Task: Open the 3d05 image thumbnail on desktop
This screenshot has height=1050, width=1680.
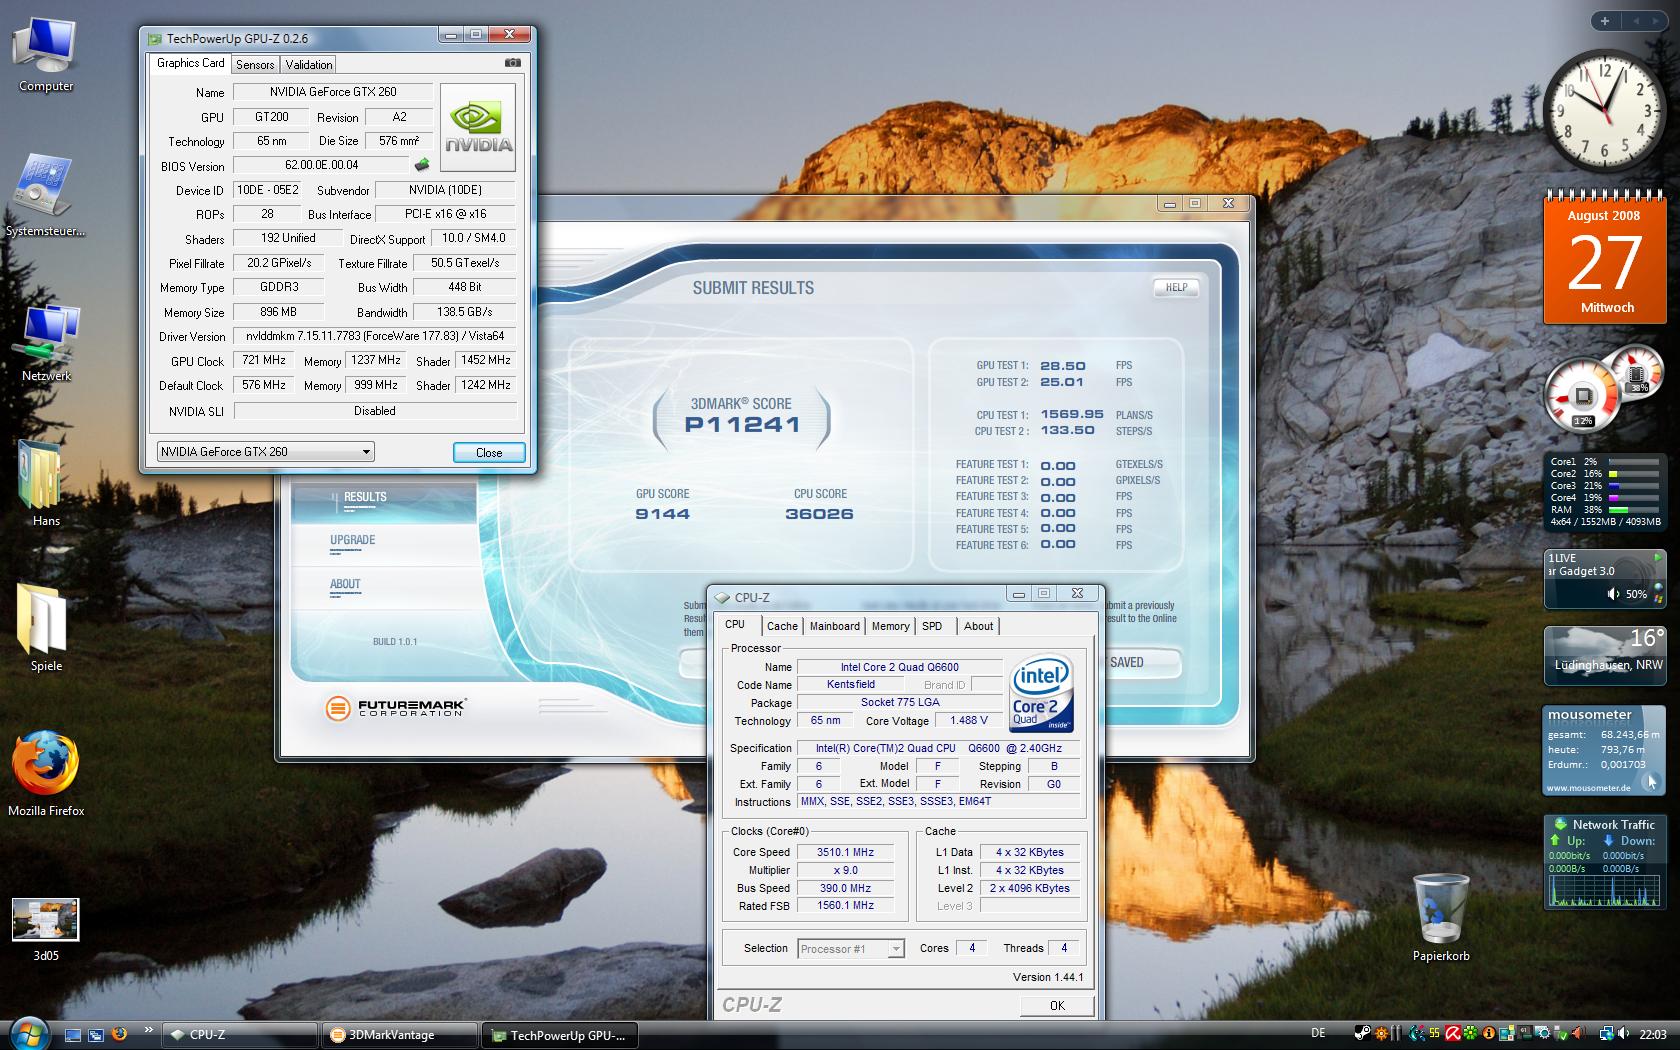Action: (x=46, y=928)
